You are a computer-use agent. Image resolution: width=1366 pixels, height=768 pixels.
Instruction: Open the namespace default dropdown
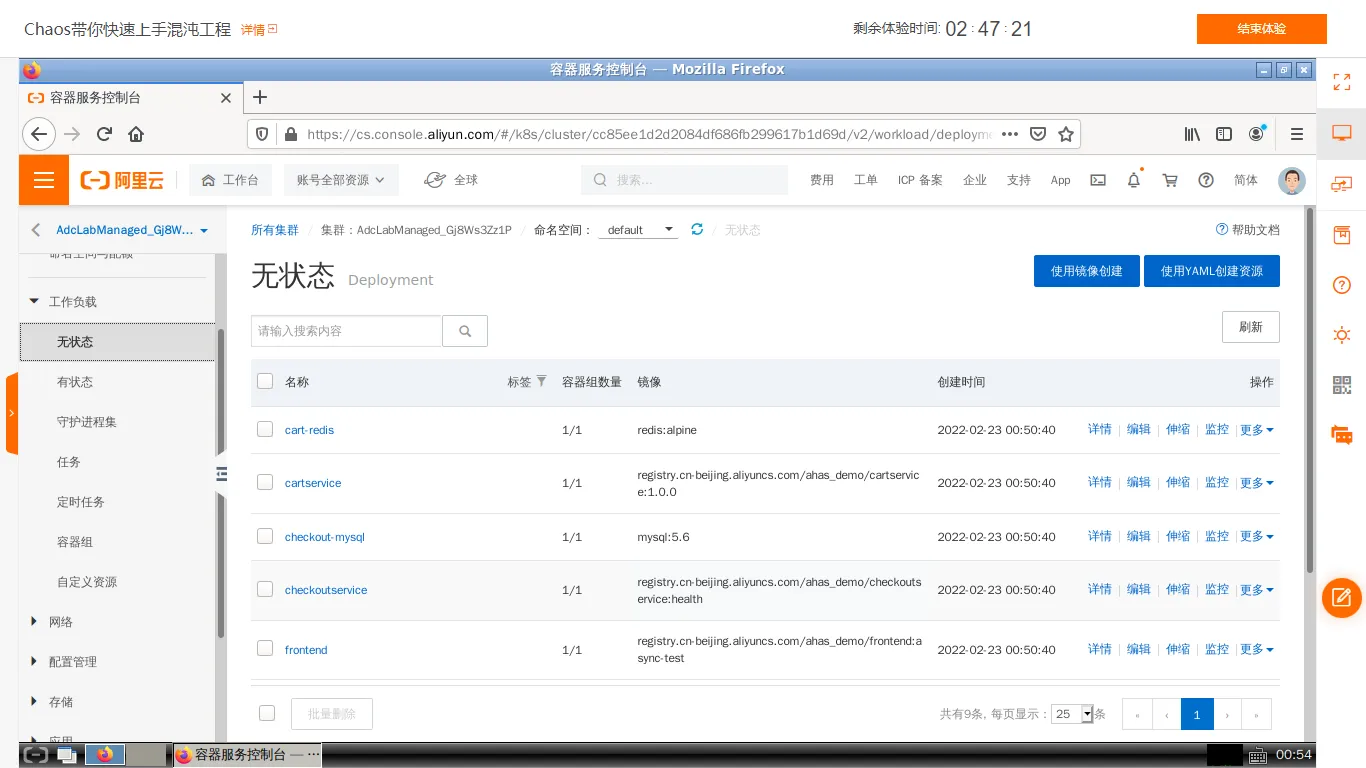coord(640,230)
